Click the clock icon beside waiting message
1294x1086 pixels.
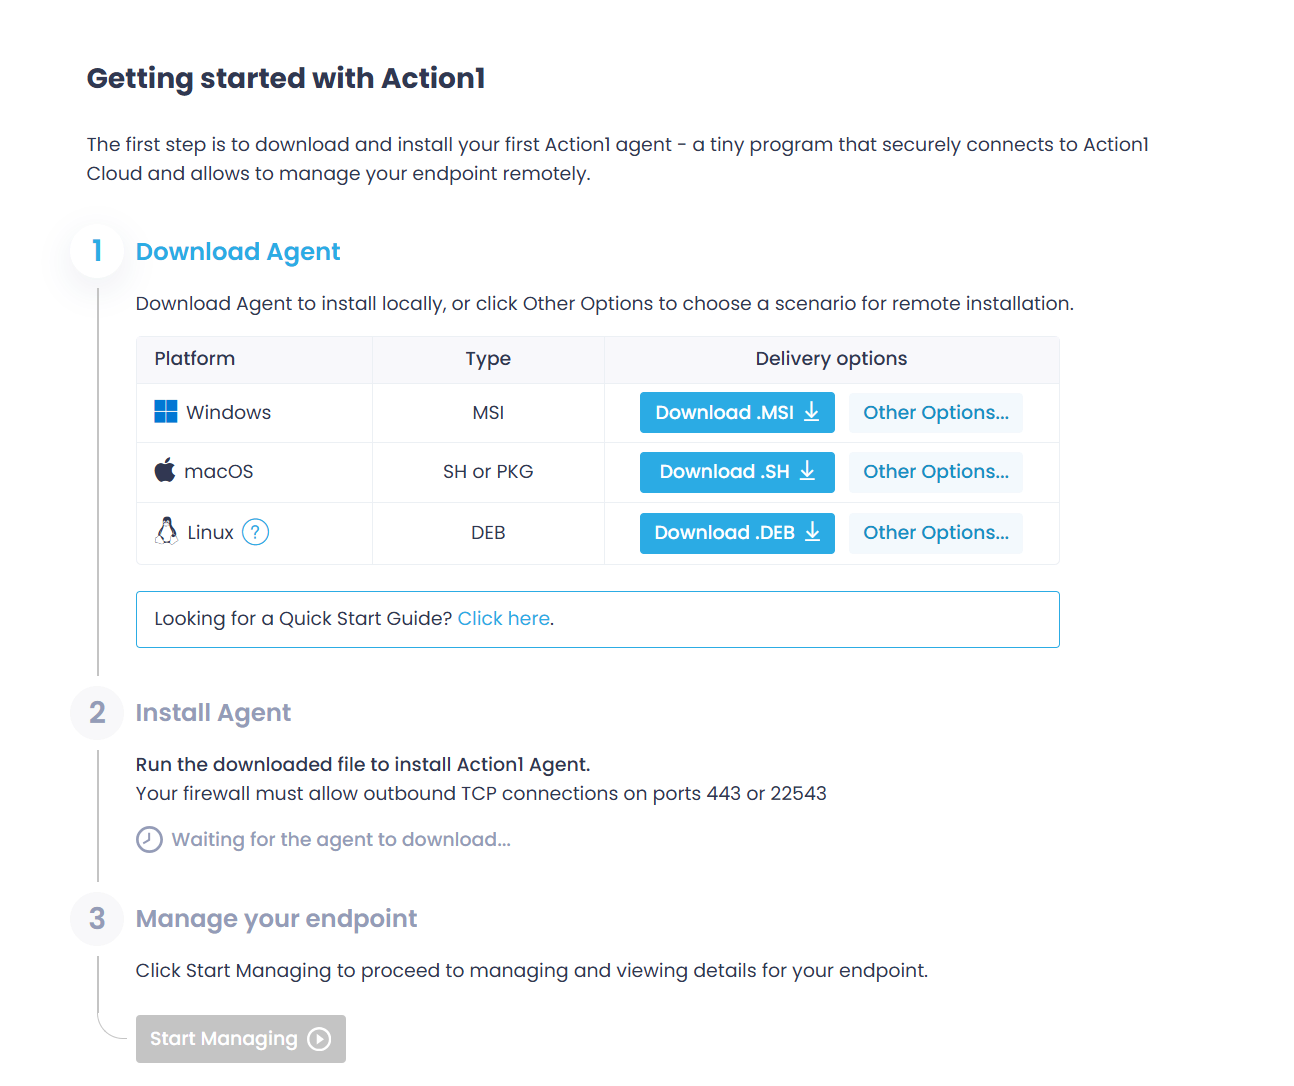point(149,839)
